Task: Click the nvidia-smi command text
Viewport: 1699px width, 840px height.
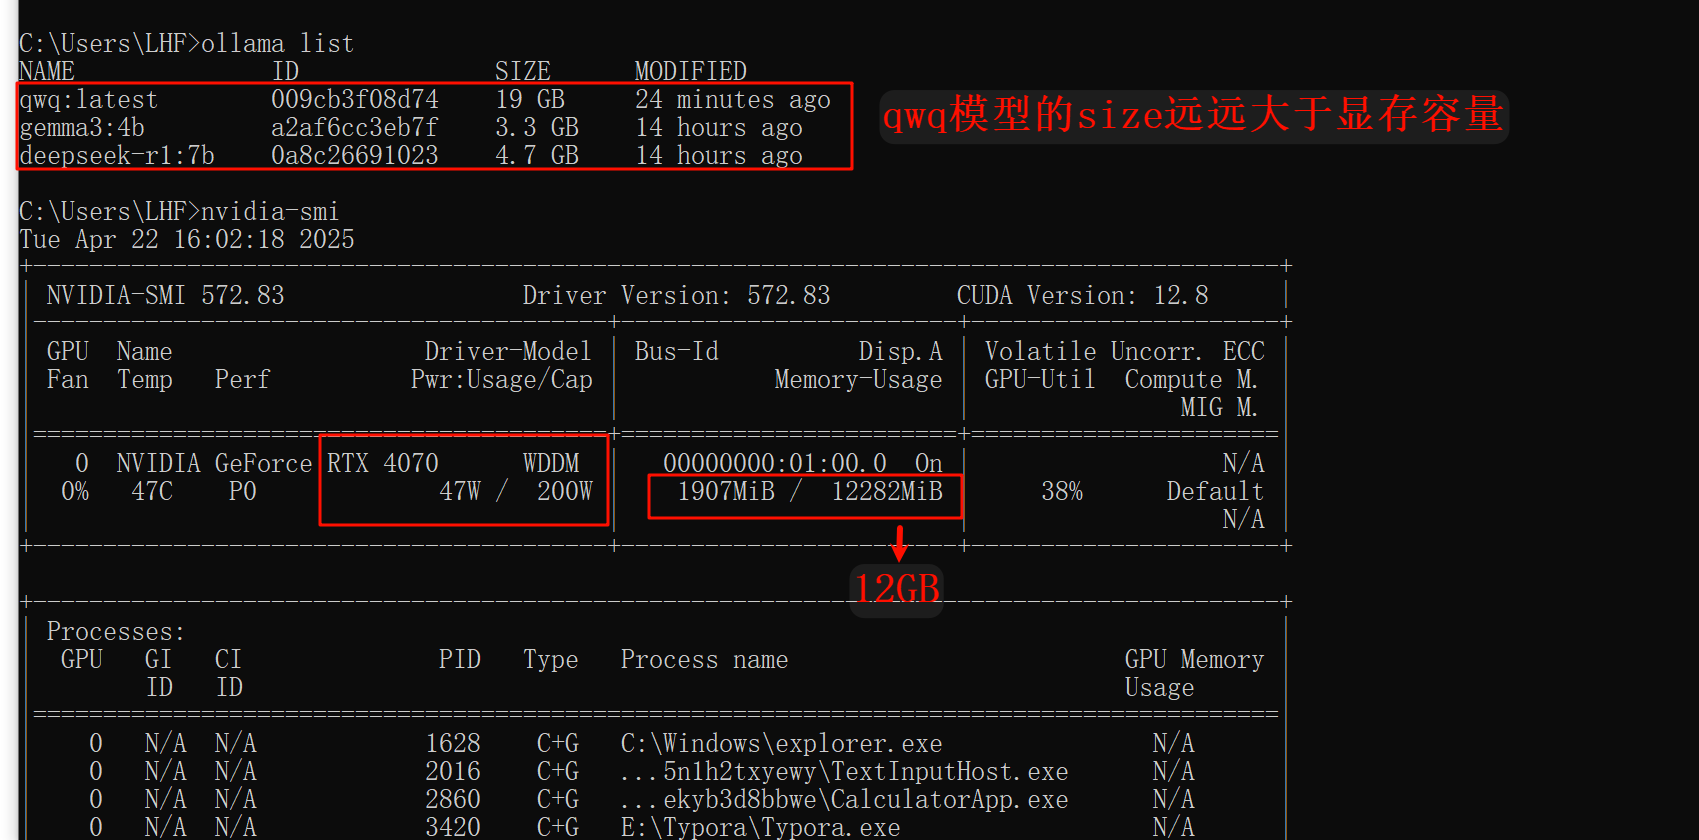Action: point(270,212)
